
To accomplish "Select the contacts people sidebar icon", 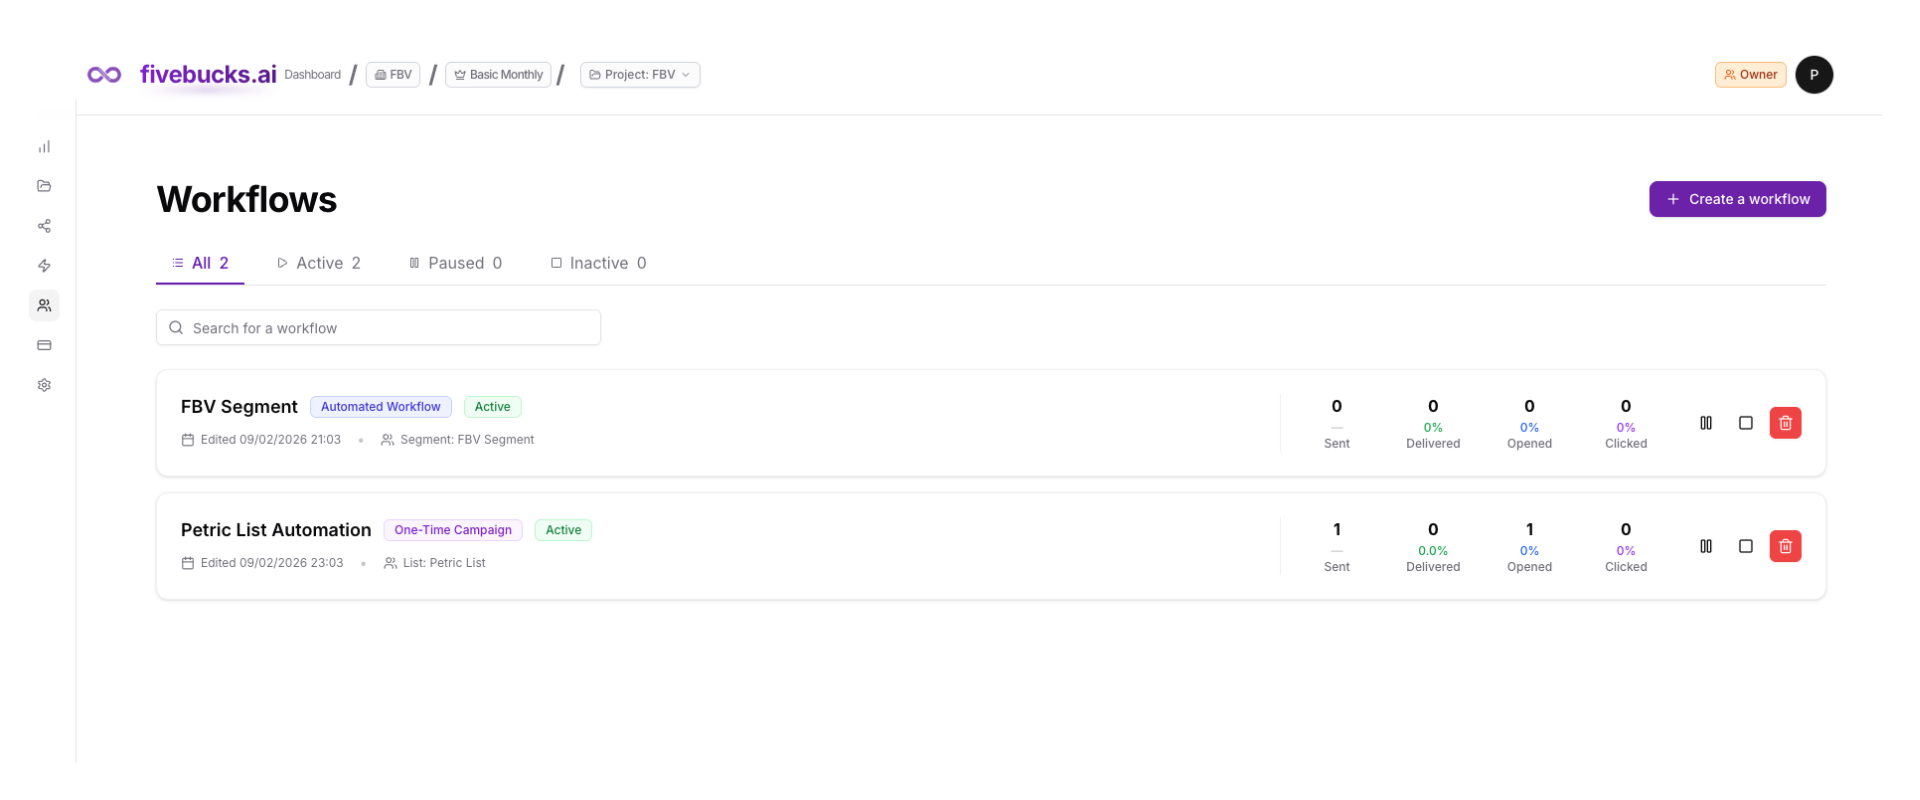I will (x=44, y=306).
